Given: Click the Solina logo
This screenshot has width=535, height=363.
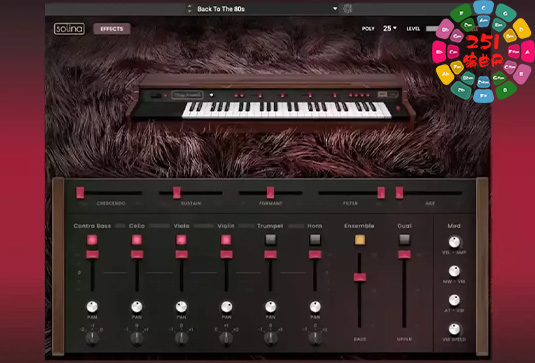Looking at the screenshot, I should pyautogui.click(x=69, y=29).
